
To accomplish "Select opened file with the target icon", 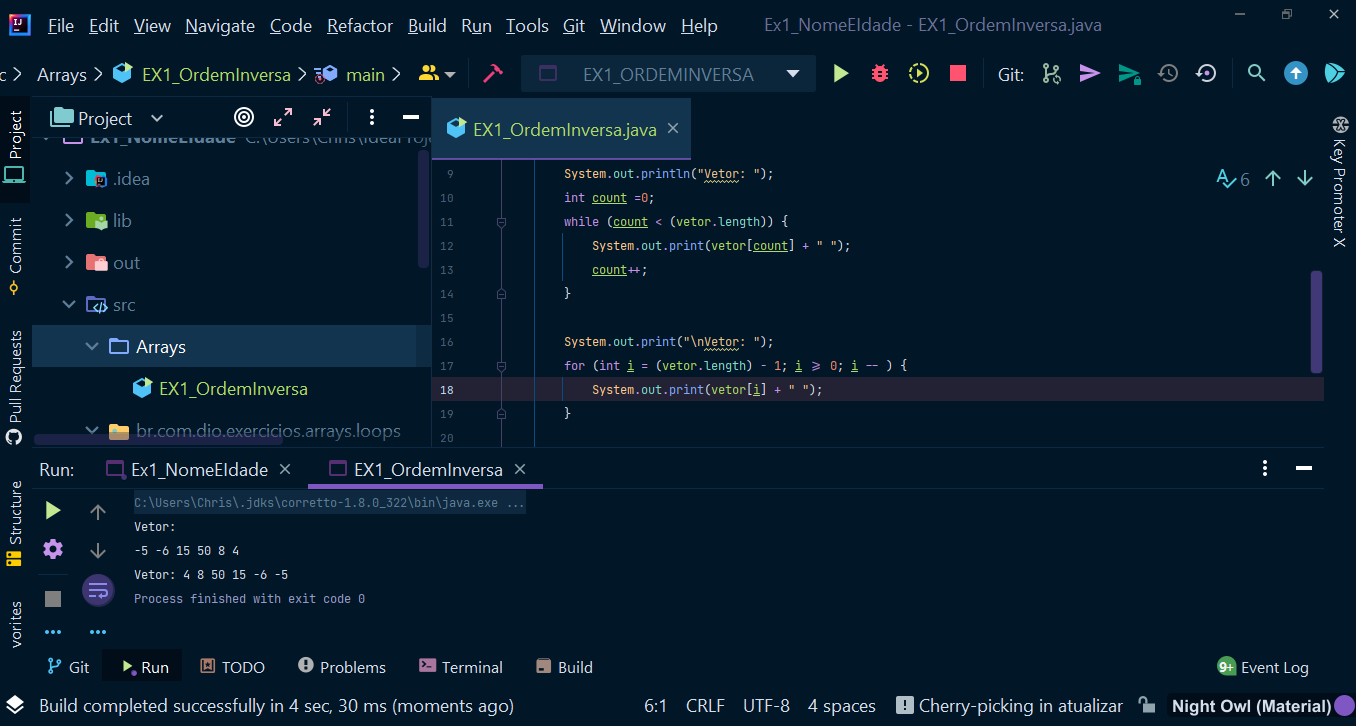I will tap(244, 117).
